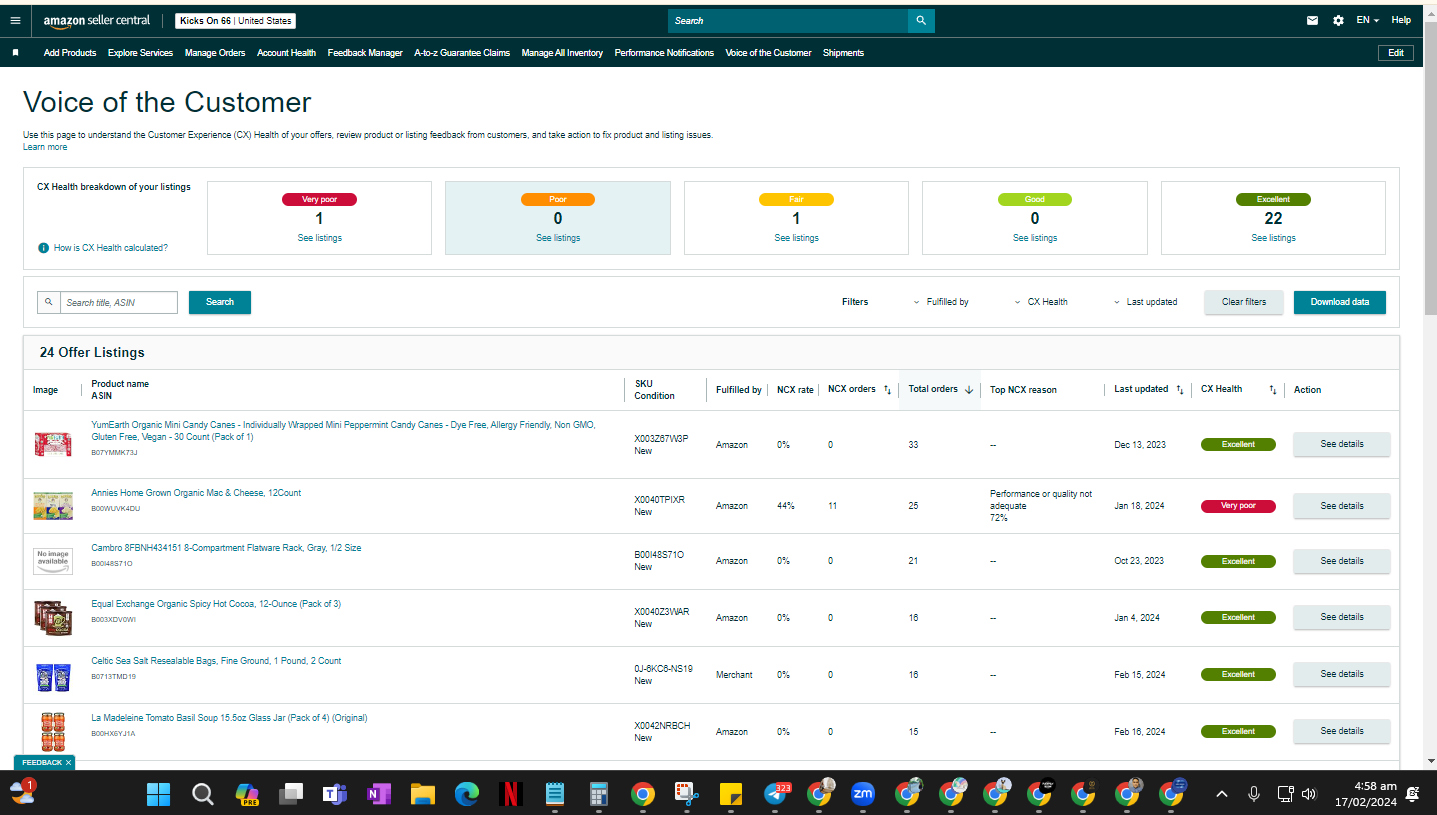Open the Help link in the header

pyautogui.click(x=1401, y=20)
